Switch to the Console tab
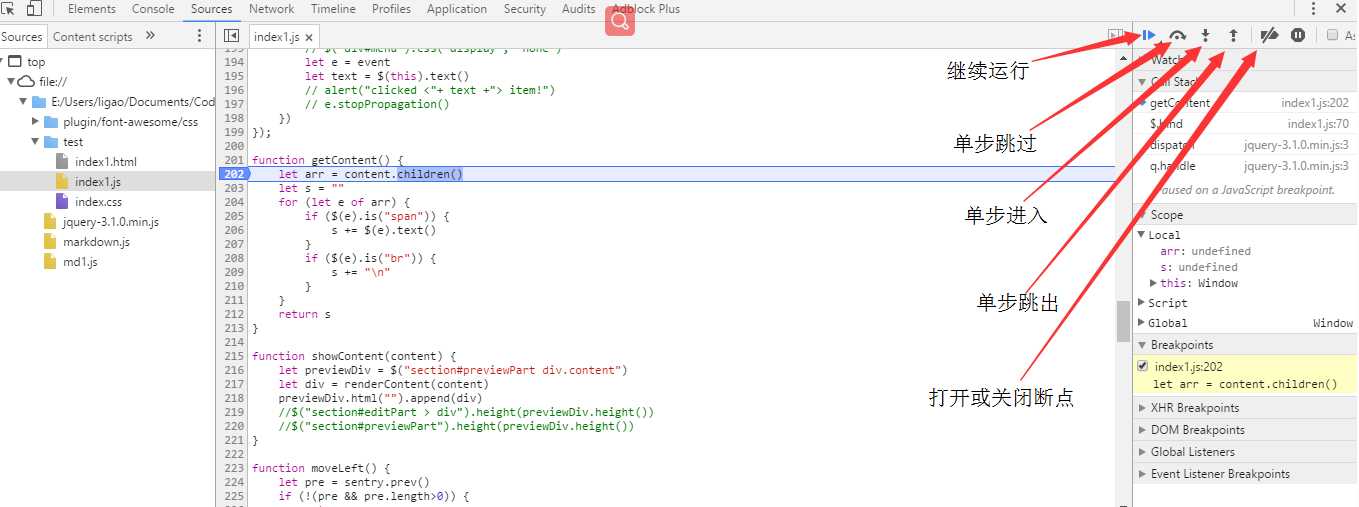Screen dimensions: 1359x507 [x=153, y=9]
